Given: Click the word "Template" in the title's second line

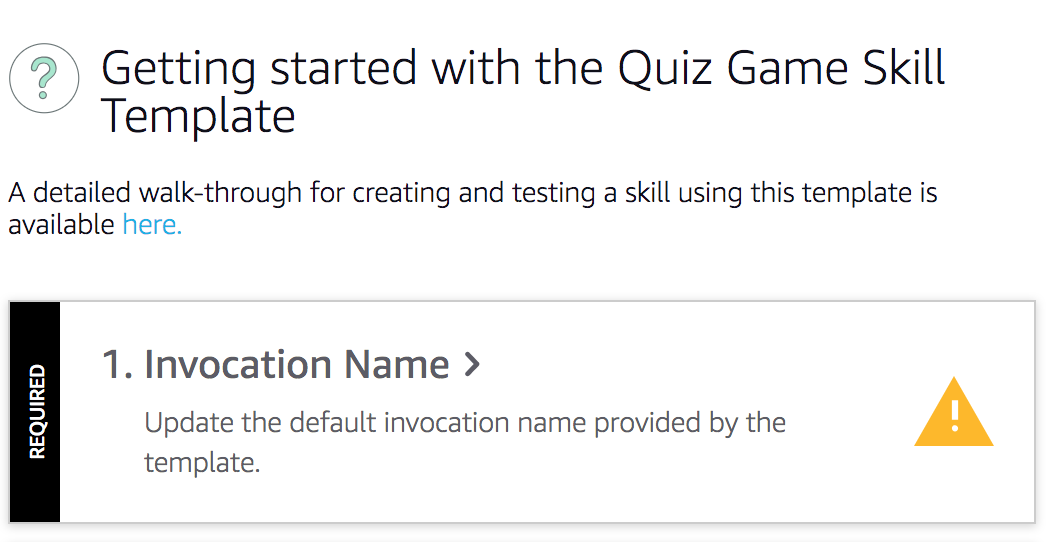Looking at the screenshot, I should point(198,116).
